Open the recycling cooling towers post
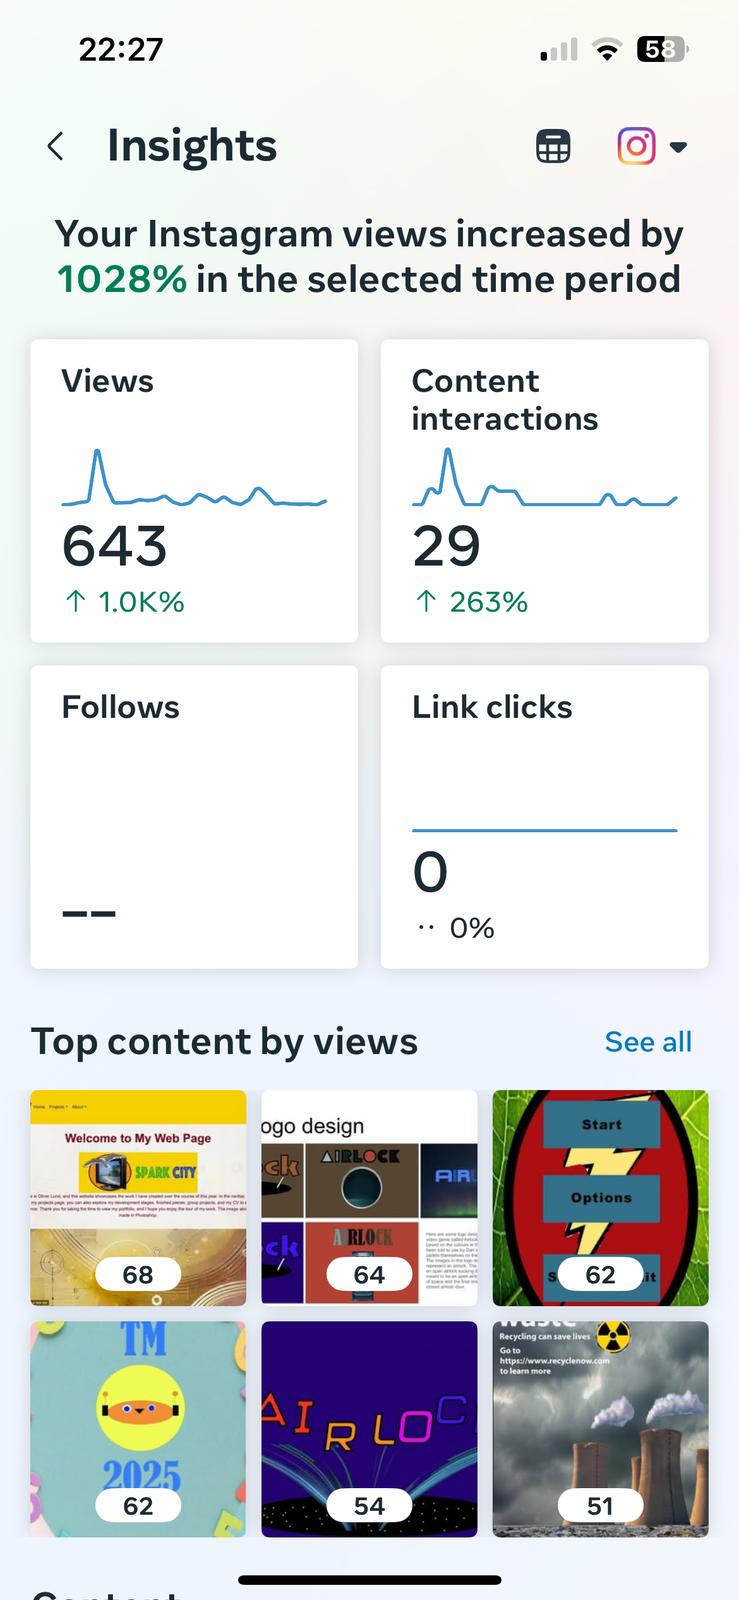The image size is (739, 1600). tap(600, 1428)
